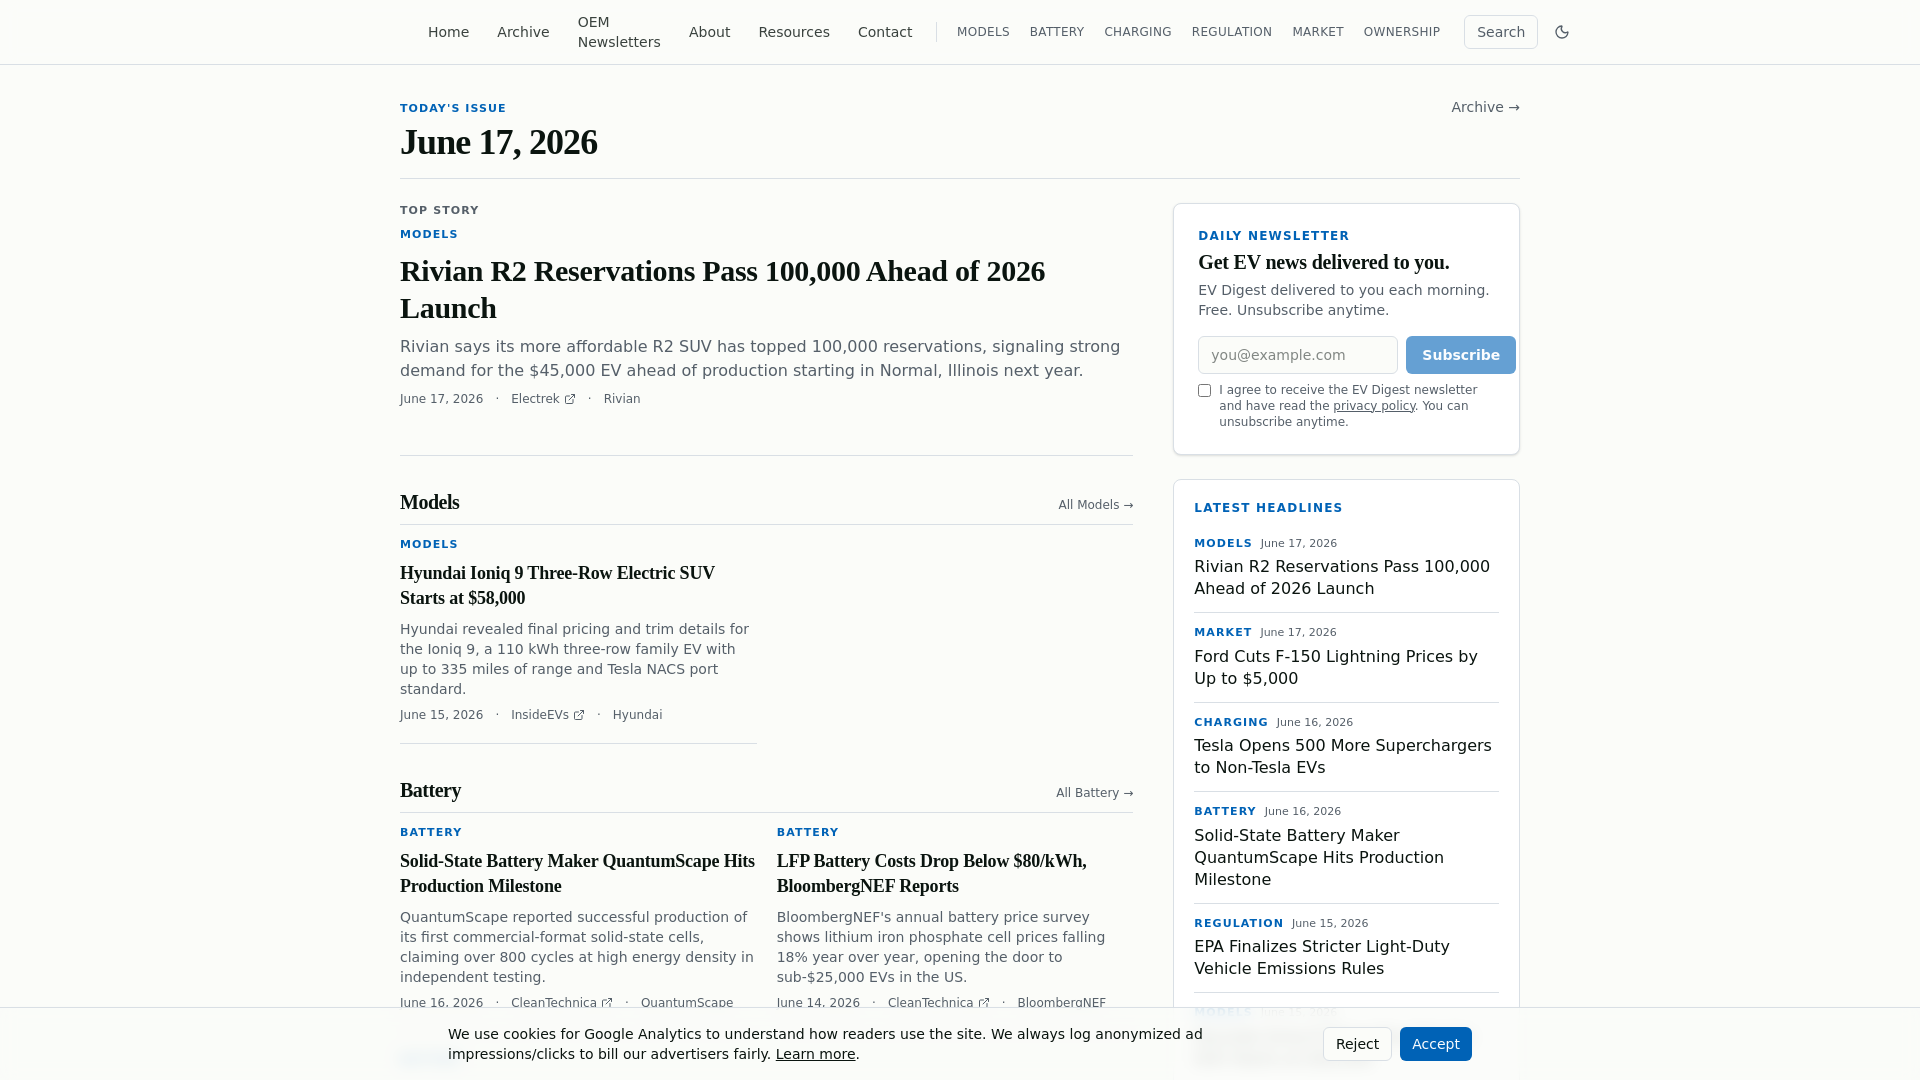The width and height of the screenshot is (1920, 1080).
Task: Open All Models link
Action: [1096, 505]
